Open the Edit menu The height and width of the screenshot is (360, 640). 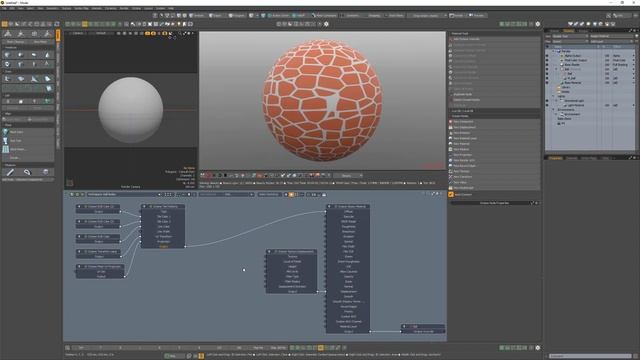tap(12, 8)
